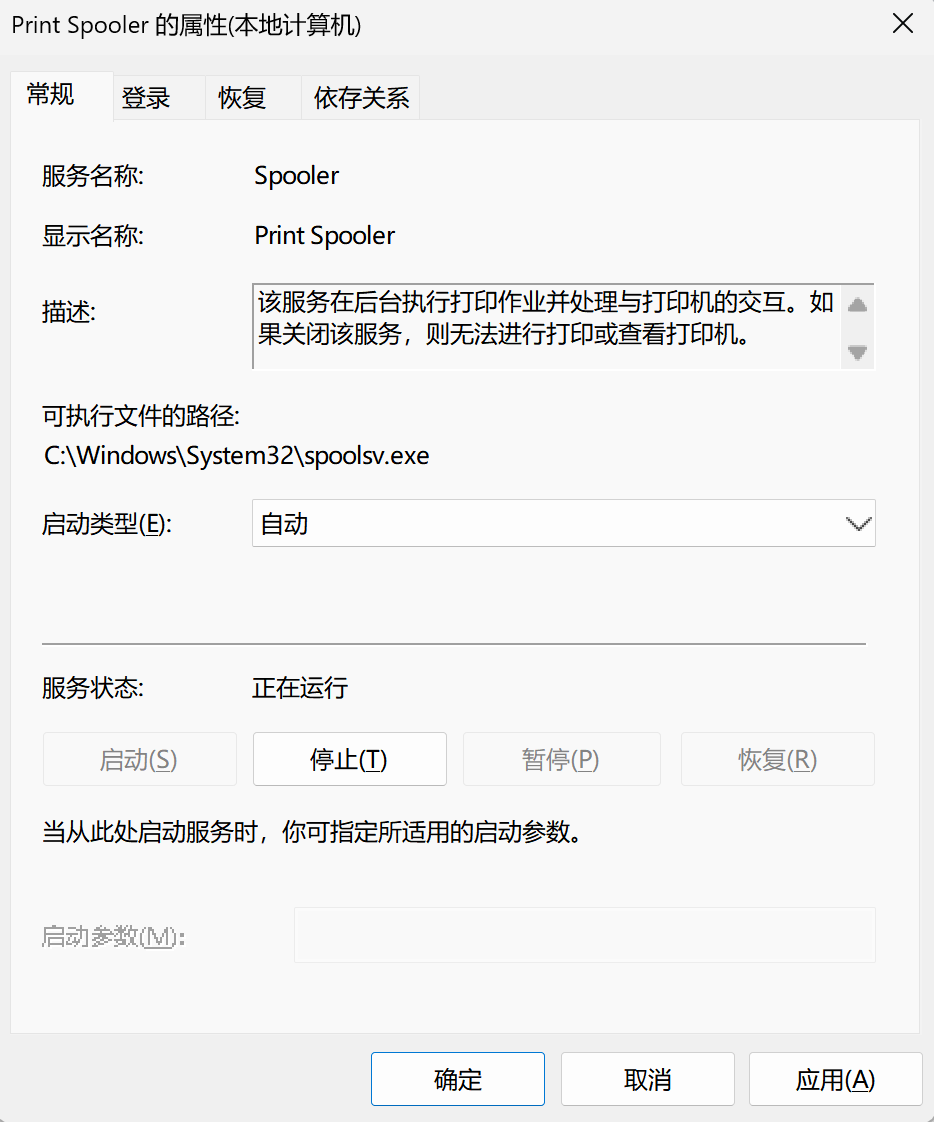Switch to the 依存关系 tab
Viewport: 934px width, 1122px height.
click(x=360, y=98)
